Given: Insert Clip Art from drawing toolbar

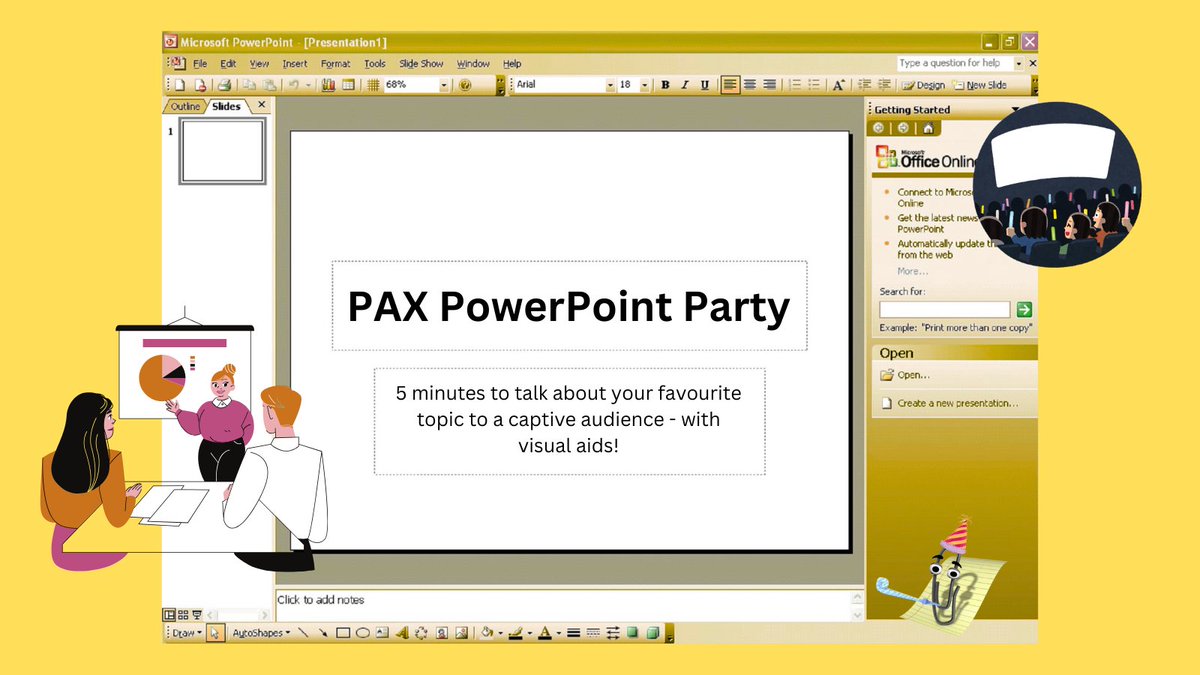Looking at the screenshot, I should [x=441, y=633].
